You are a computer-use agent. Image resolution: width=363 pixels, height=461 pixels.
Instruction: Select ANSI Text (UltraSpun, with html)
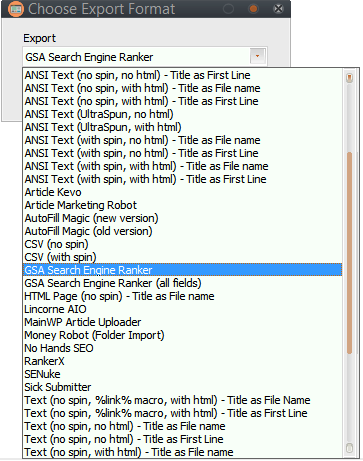point(183,127)
